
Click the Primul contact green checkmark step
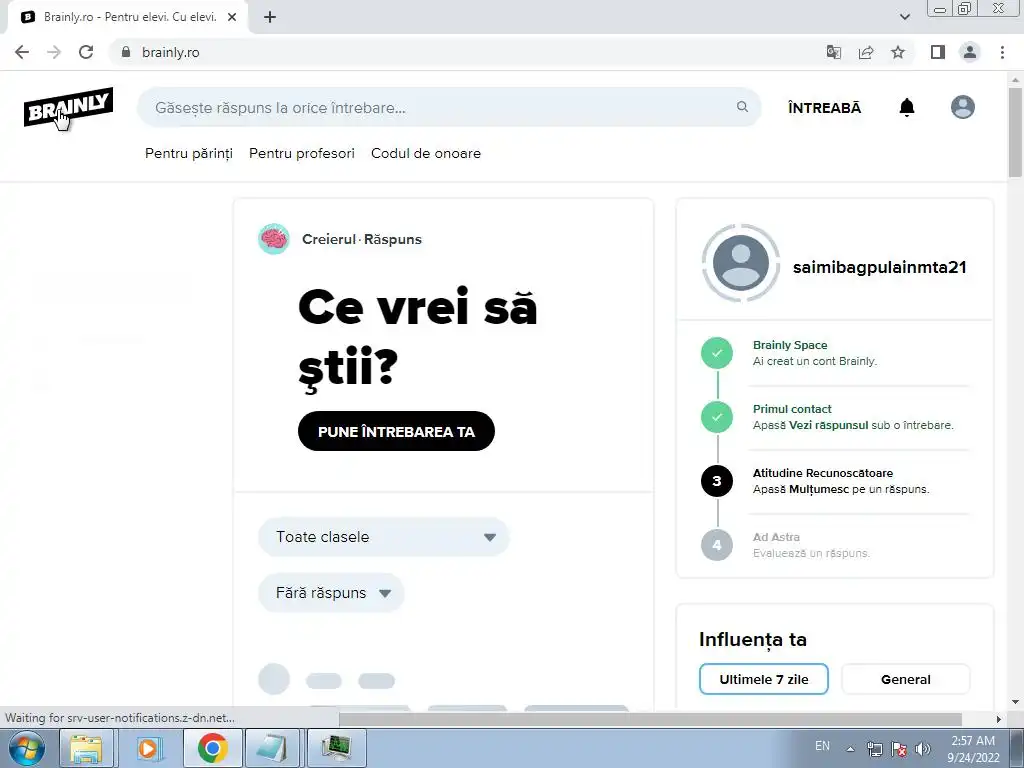coord(717,417)
